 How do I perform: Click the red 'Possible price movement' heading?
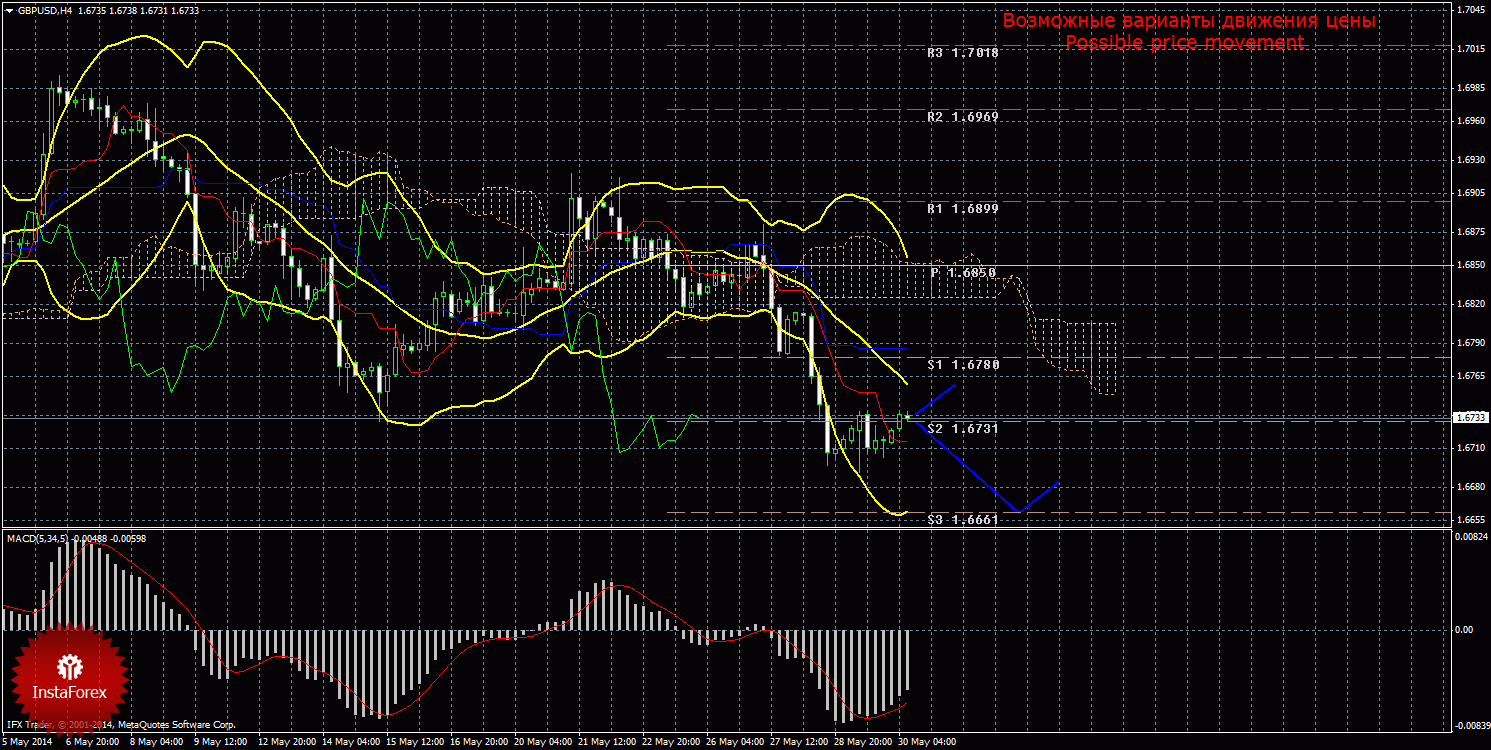[1184, 43]
